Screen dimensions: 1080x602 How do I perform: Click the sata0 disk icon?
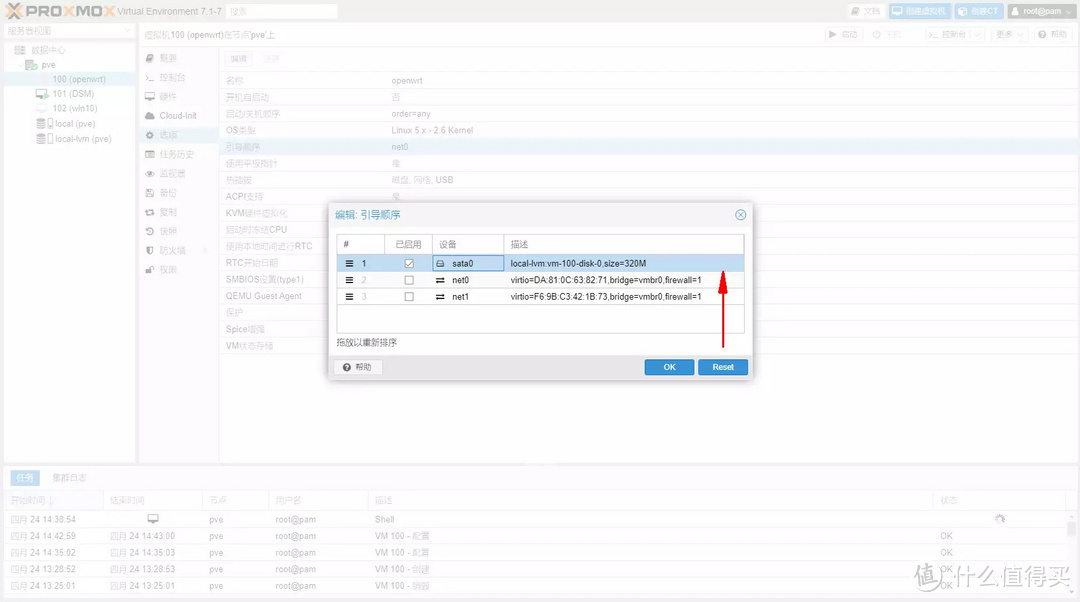pyautogui.click(x=440, y=264)
